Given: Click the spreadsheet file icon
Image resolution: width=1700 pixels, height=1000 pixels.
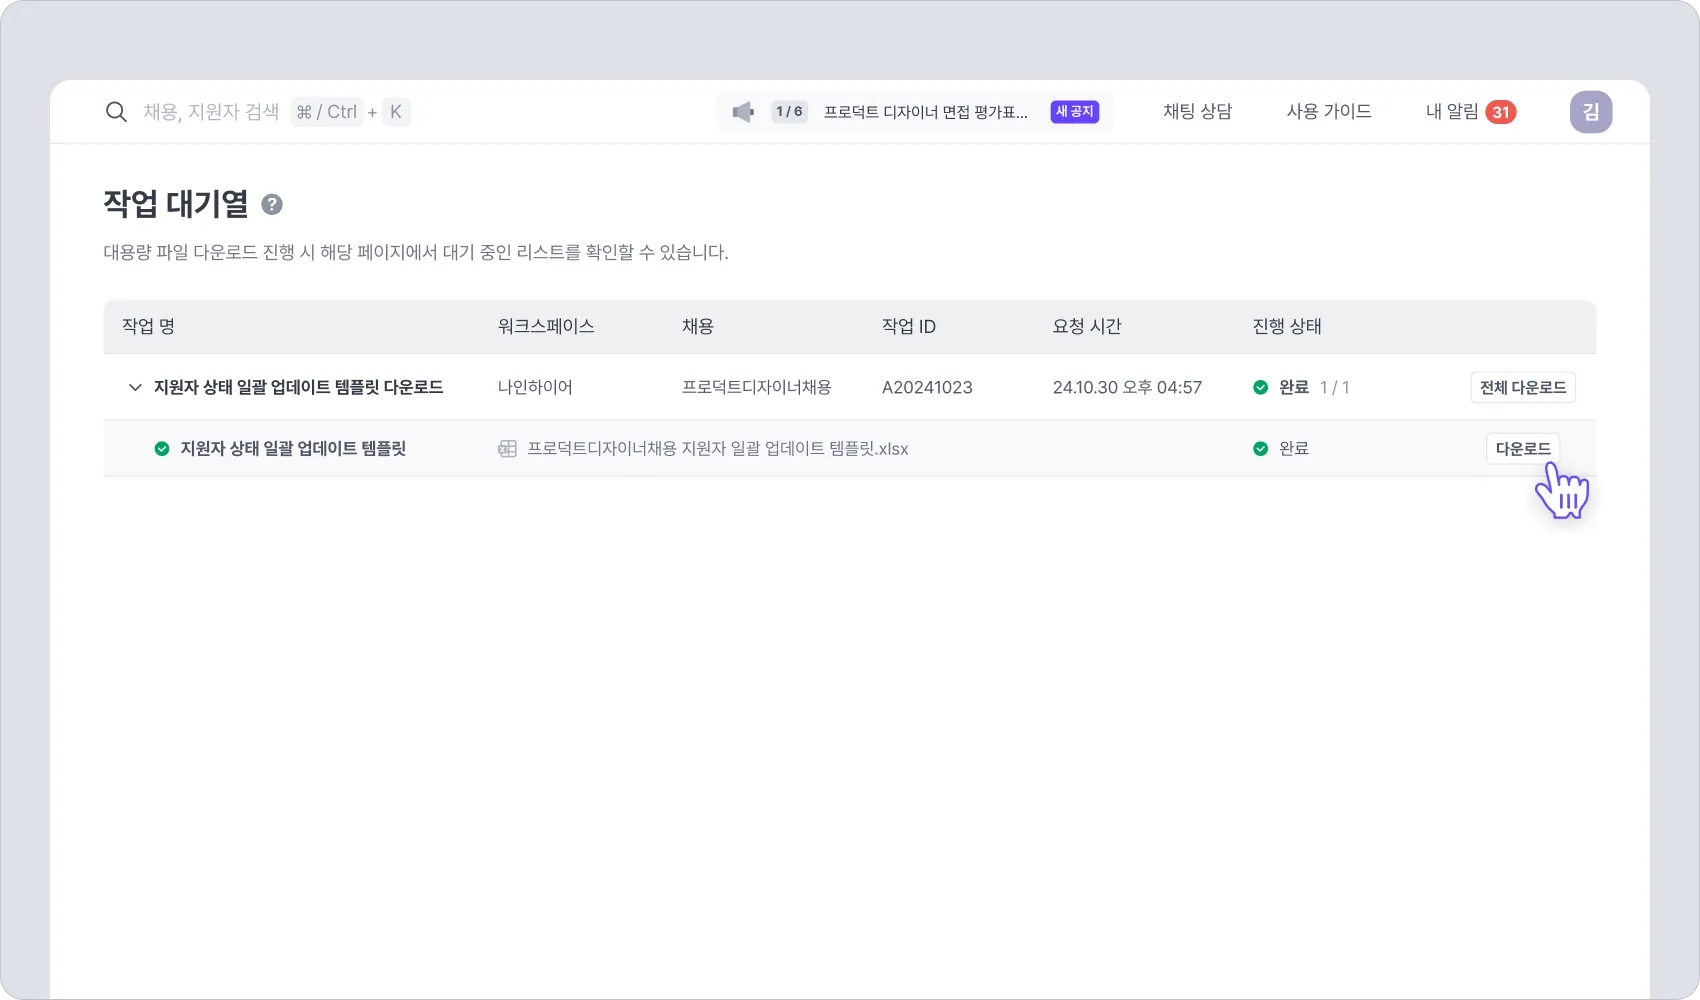Looking at the screenshot, I should pyautogui.click(x=508, y=449).
